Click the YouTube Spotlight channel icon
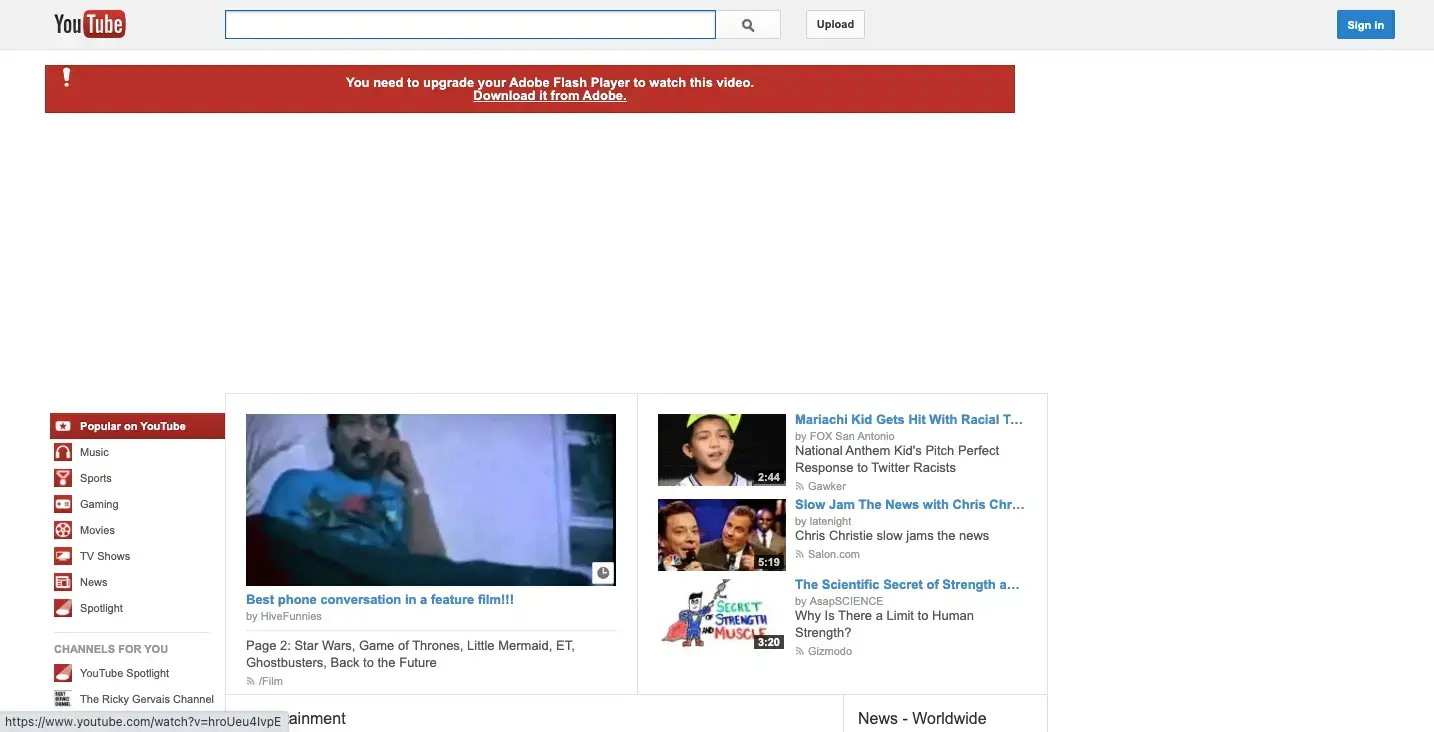Screen dimensions: 1434x732 point(62,673)
